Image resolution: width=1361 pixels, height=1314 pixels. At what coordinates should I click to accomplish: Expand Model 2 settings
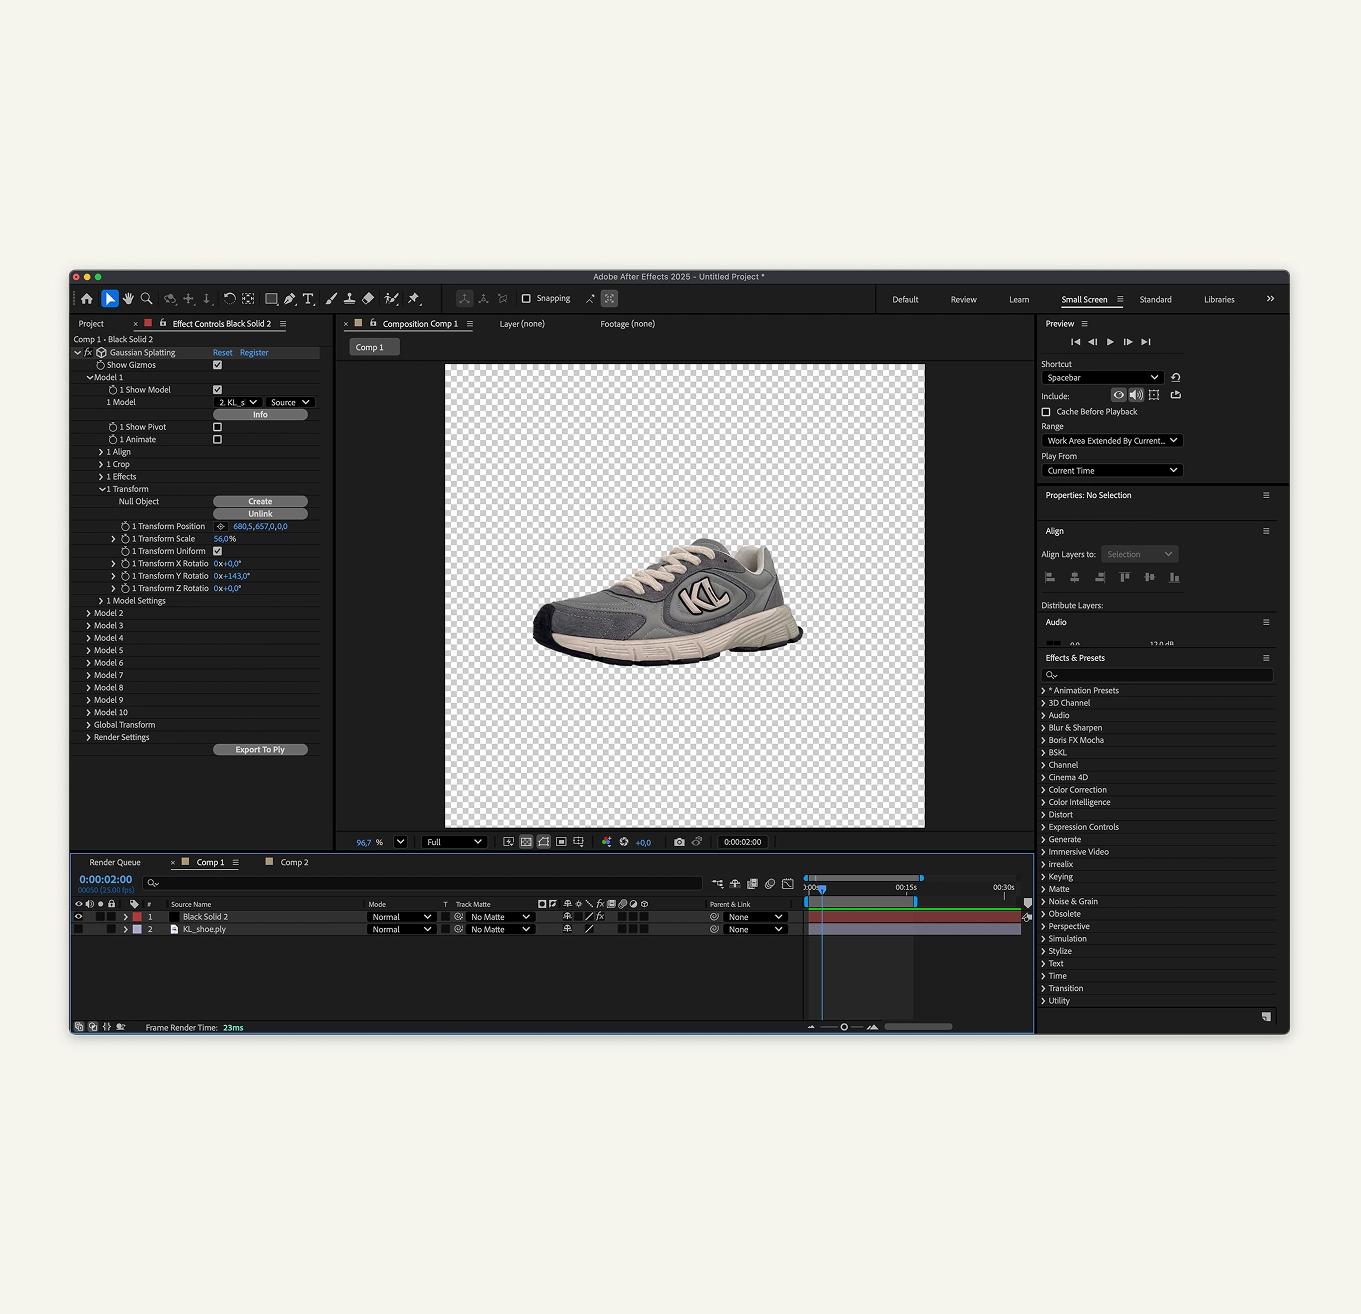[x=88, y=613]
